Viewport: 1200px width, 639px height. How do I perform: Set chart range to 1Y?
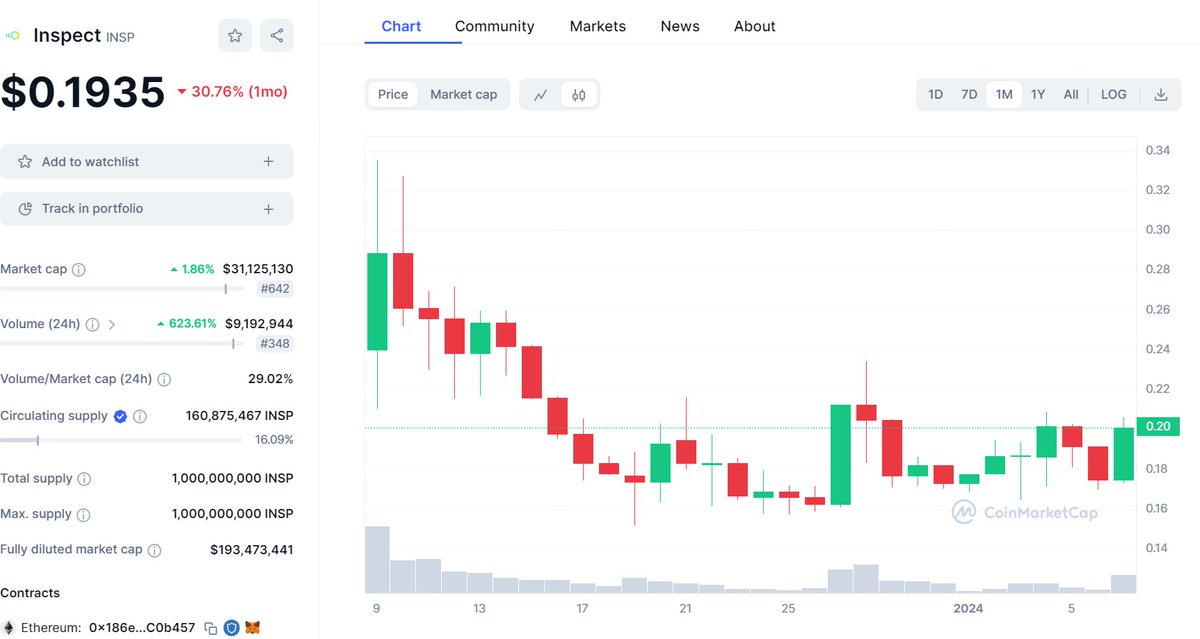tap(1038, 94)
